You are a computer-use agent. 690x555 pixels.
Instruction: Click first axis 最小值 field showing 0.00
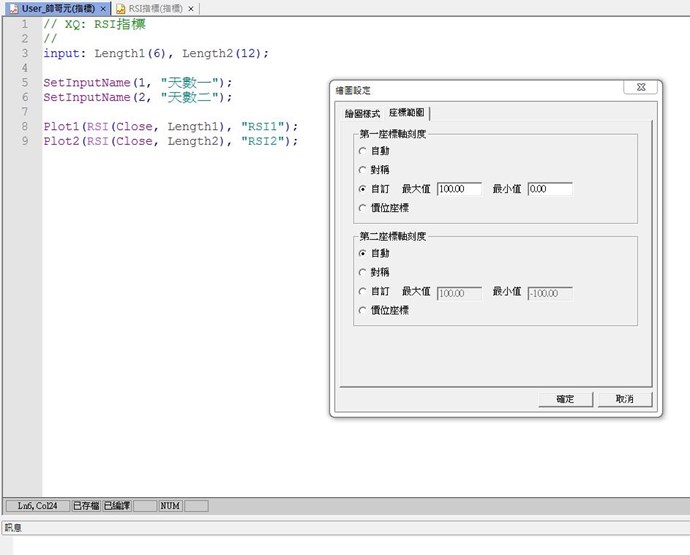(549, 188)
